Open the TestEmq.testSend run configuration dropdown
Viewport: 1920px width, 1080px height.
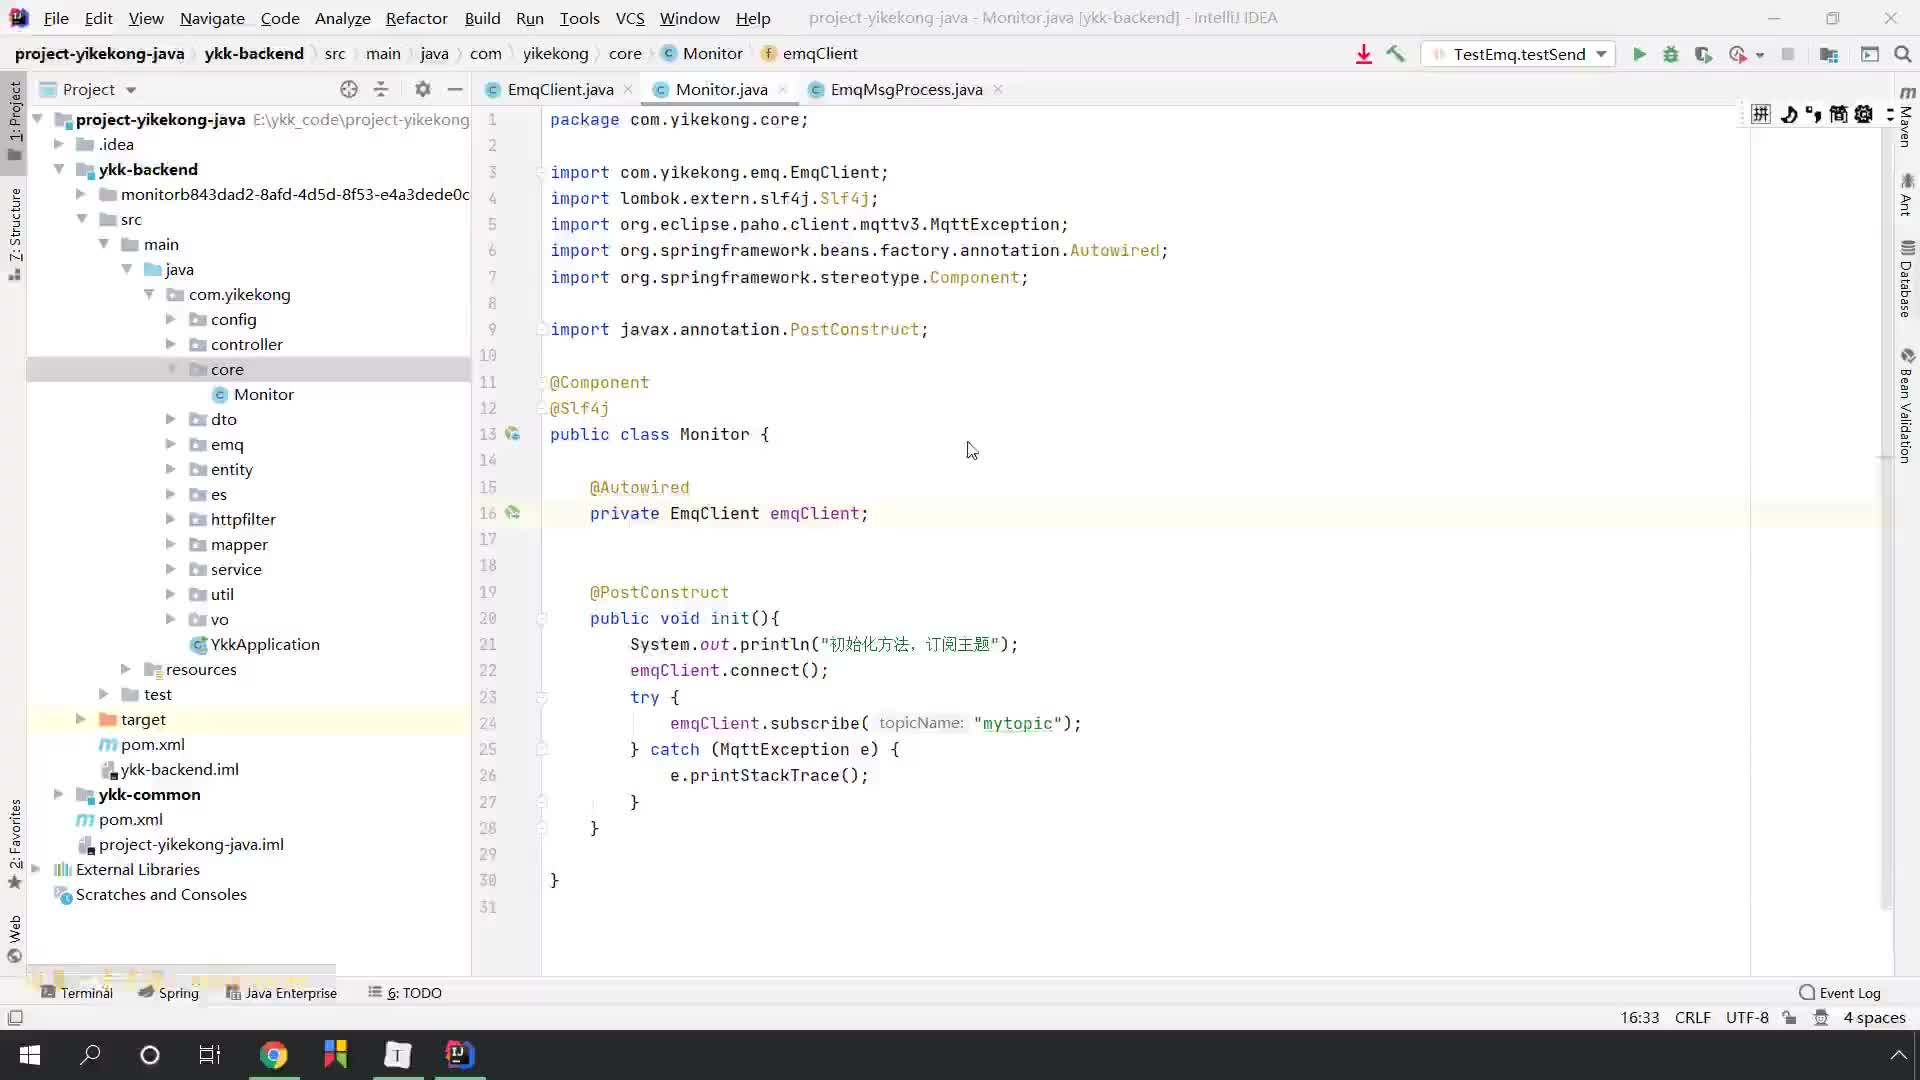1519,54
